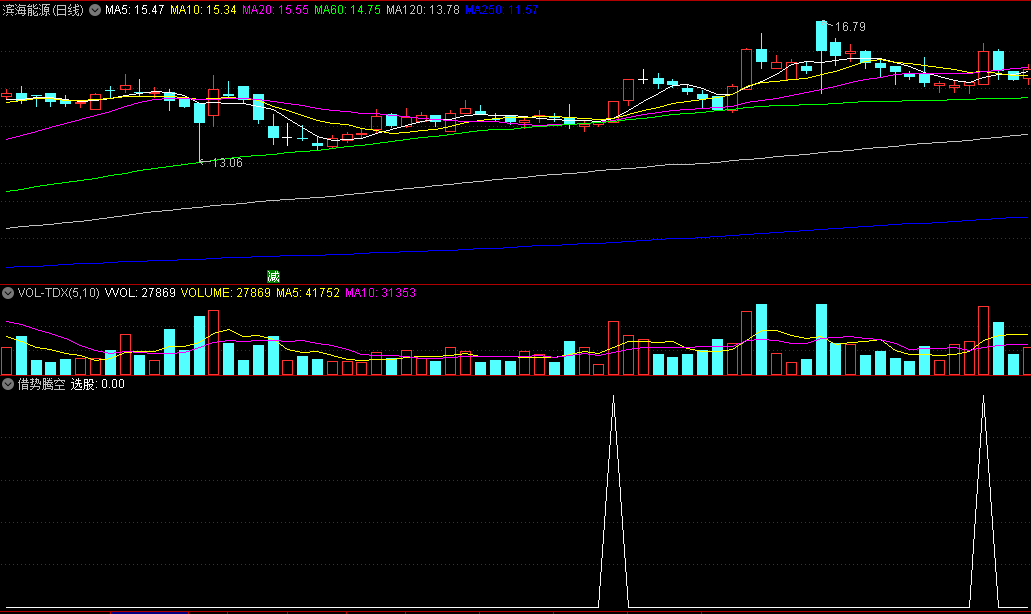Click the MA120: 13.78 label
Screen dimensions: 1031x614
(x=423, y=10)
